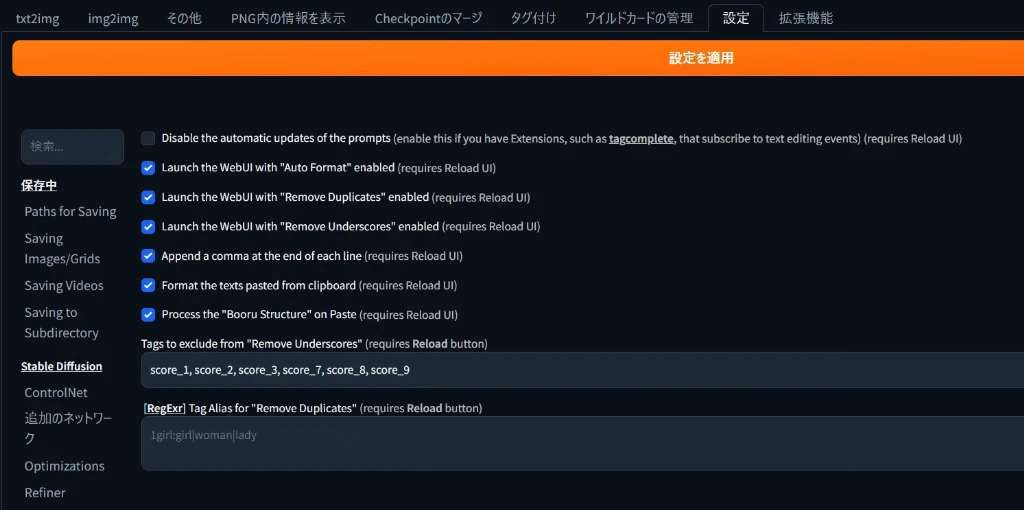Open Saving Images/Grids settings section
Screen dimensions: 1024x510
click(x=63, y=249)
